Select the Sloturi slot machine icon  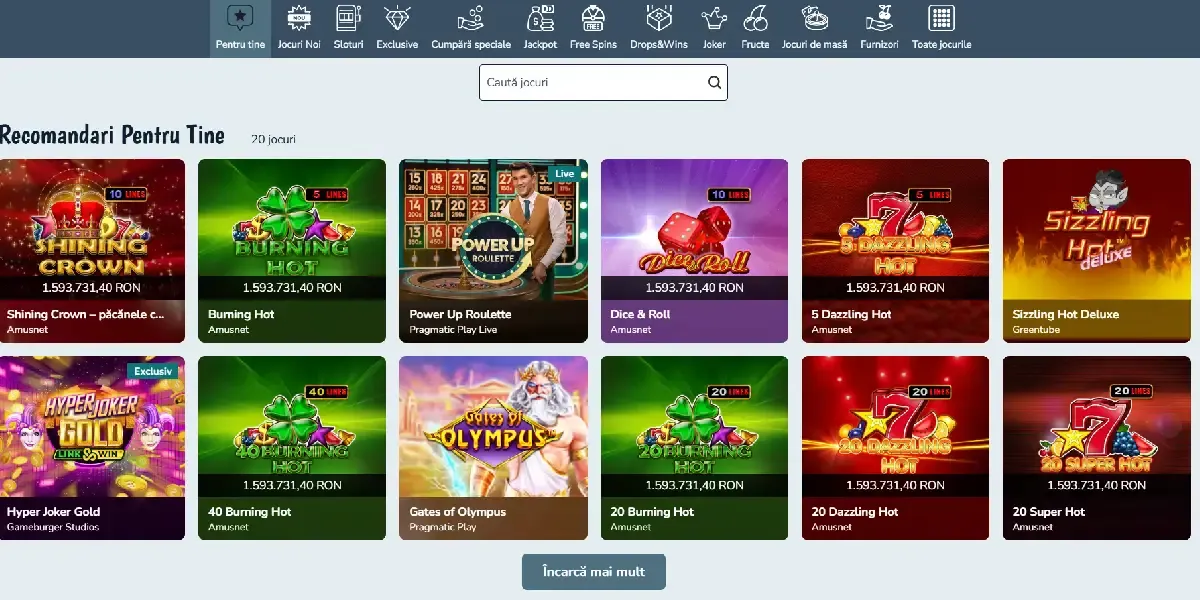(x=348, y=18)
